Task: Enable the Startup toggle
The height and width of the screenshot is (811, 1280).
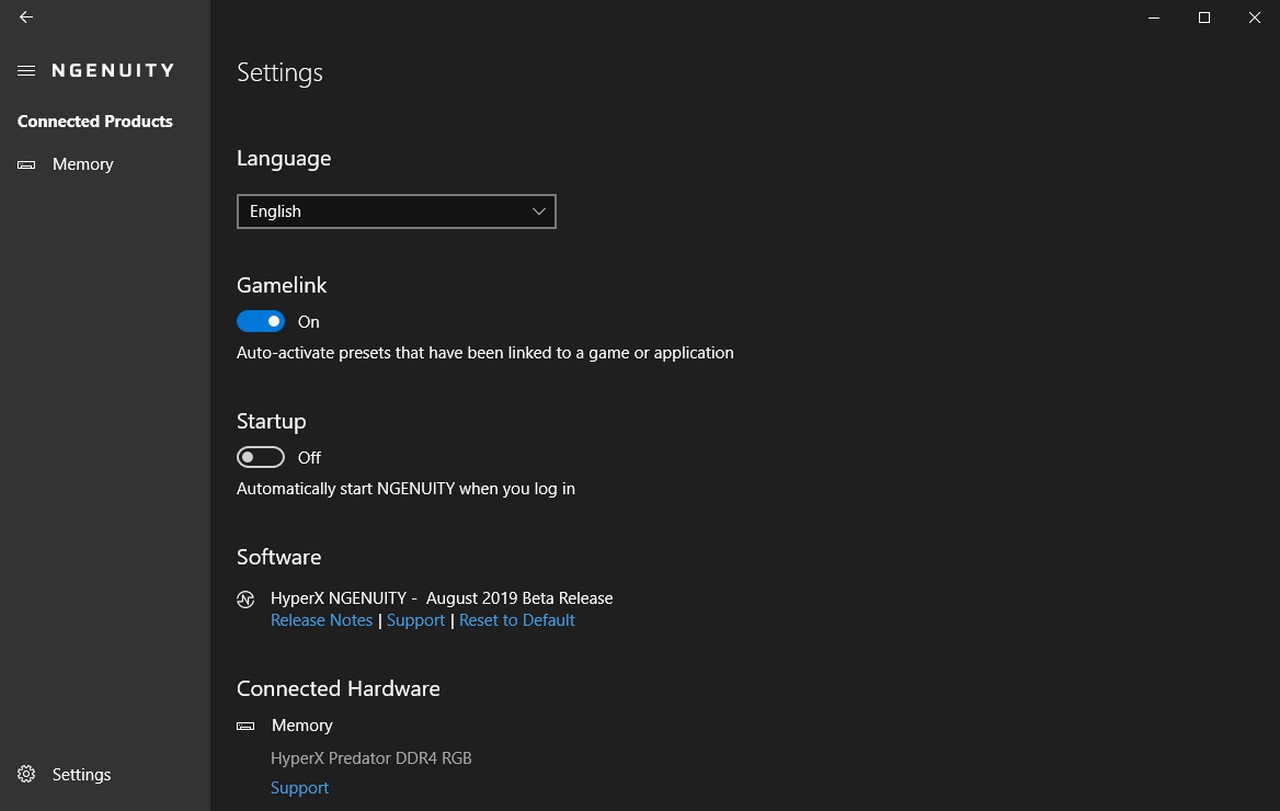Action: pos(261,457)
